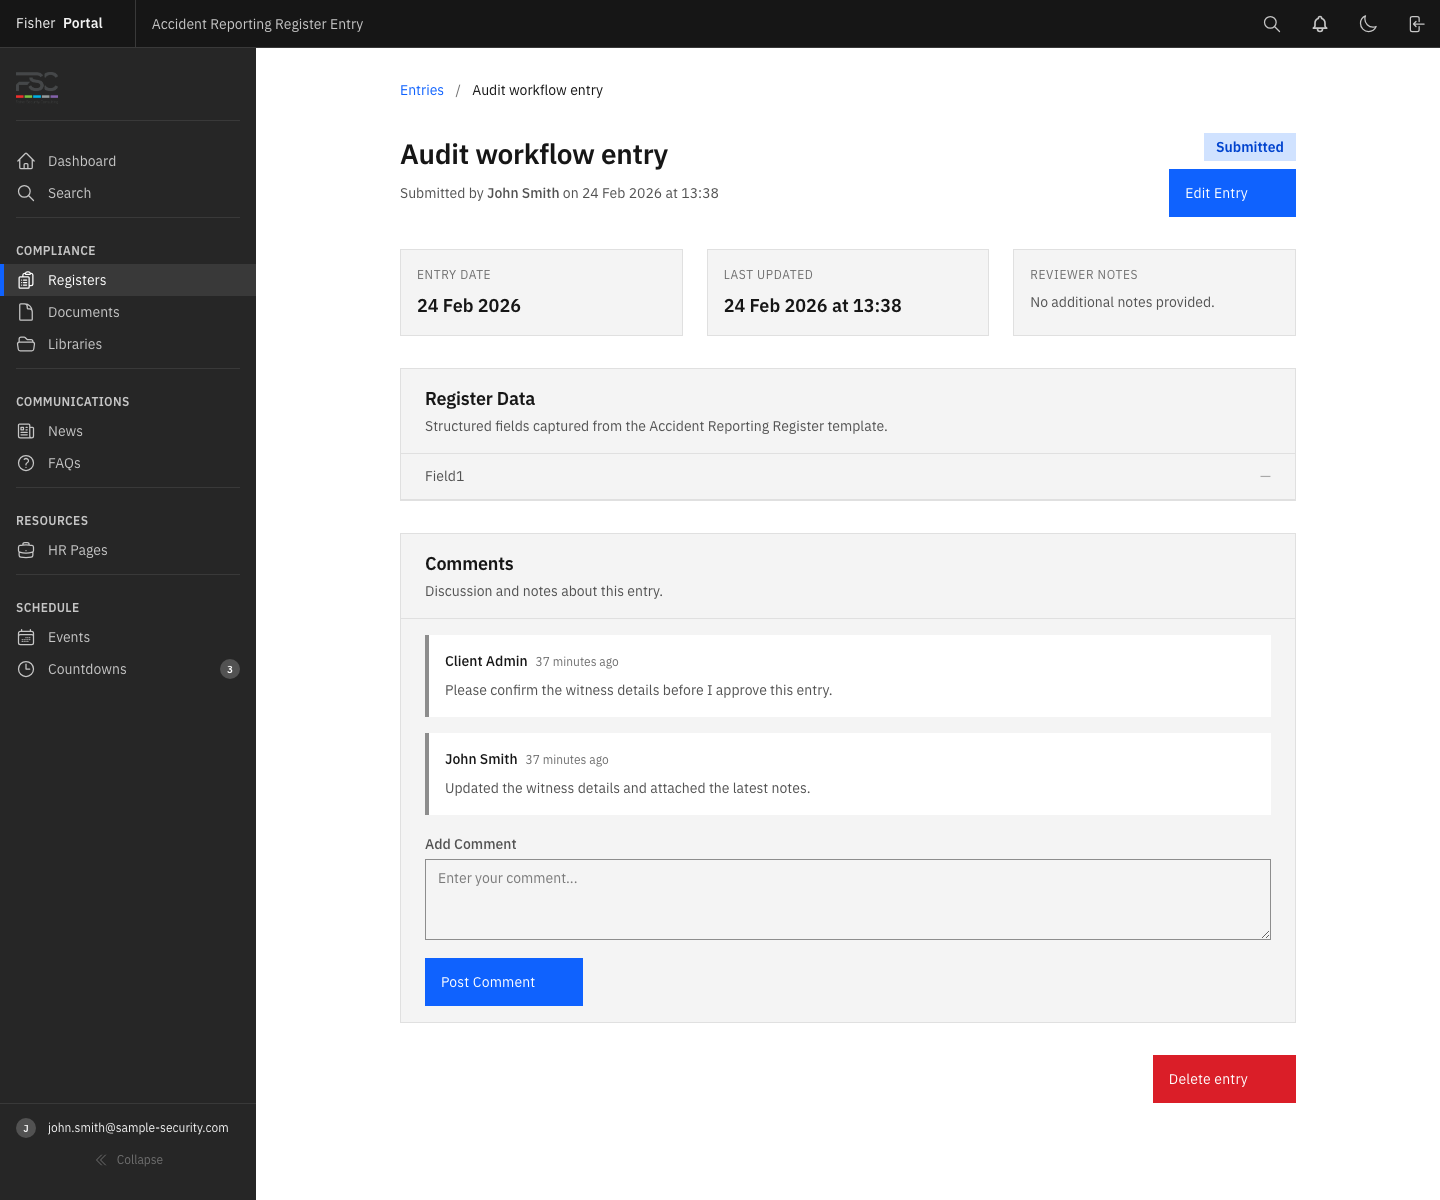Click the FSC logo in sidebar
The image size is (1440, 1200).
[x=37, y=86]
